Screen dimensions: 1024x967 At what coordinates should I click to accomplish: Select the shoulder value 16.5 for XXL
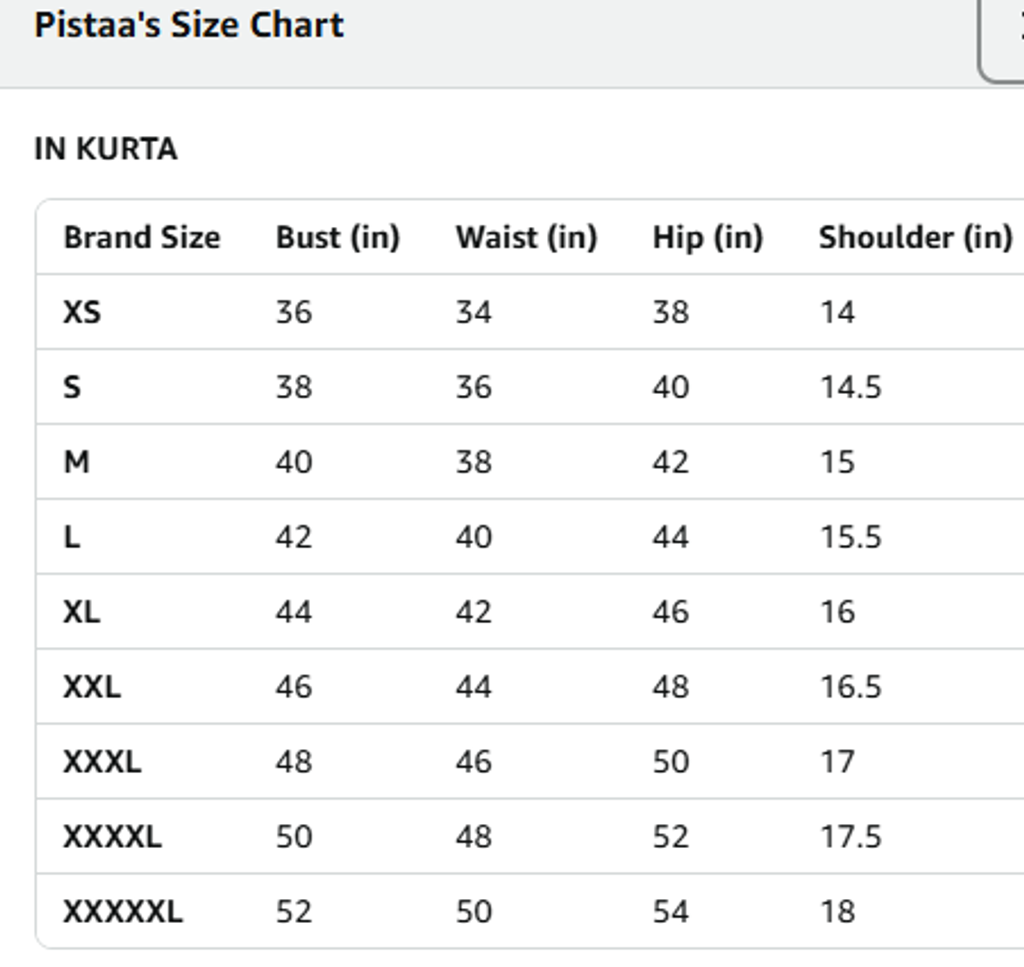[x=850, y=687]
